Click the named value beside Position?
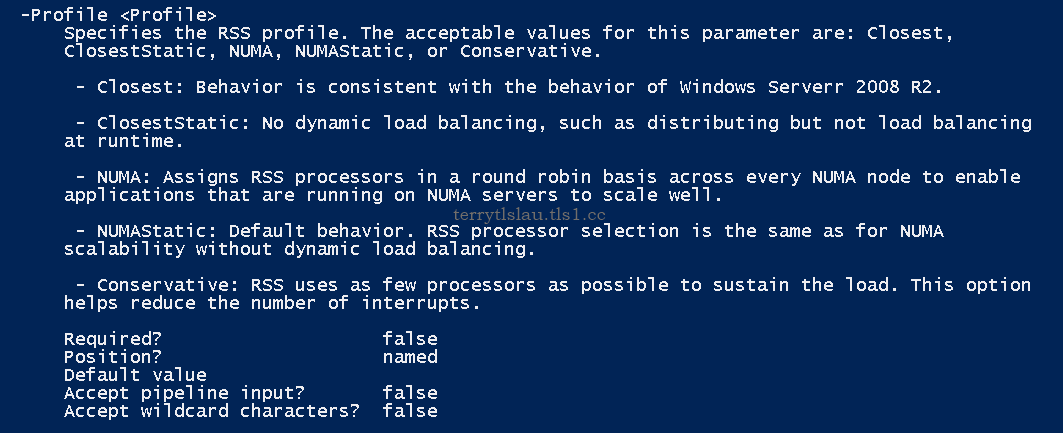This screenshot has height=433, width=1063. pos(409,357)
